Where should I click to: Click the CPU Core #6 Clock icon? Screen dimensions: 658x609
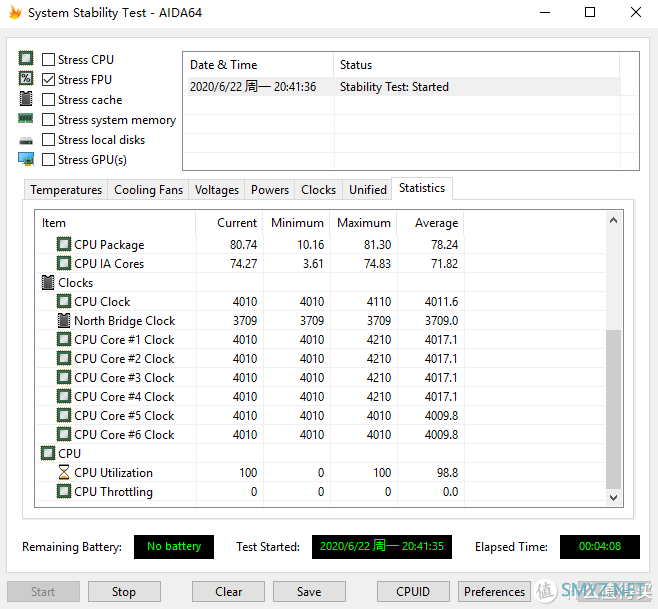coord(64,434)
